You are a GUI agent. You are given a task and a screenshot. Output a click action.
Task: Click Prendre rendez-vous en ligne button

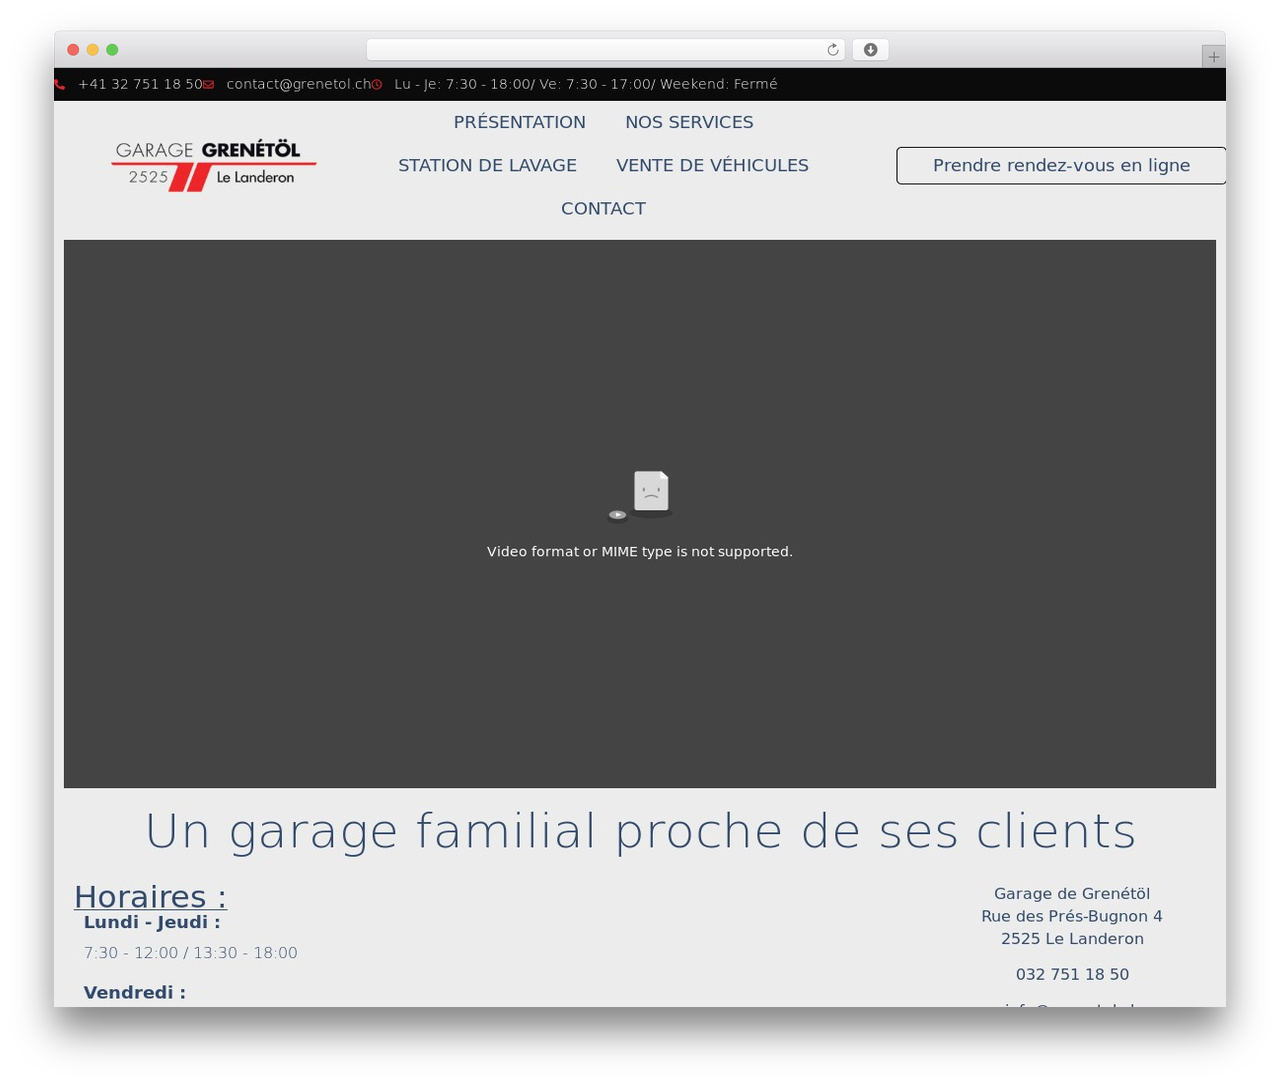pyautogui.click(x=1061, y=166)
